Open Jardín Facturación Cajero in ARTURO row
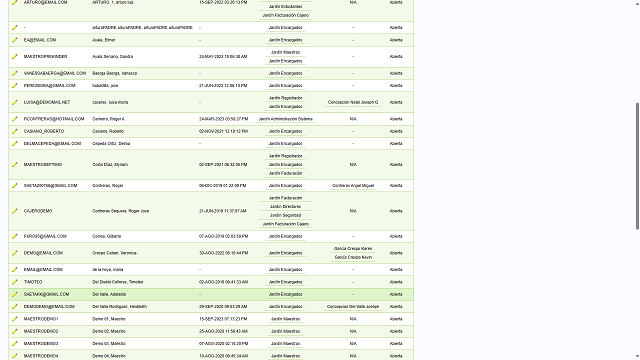Screen dimensions: 640x360 tap(285, 15)
